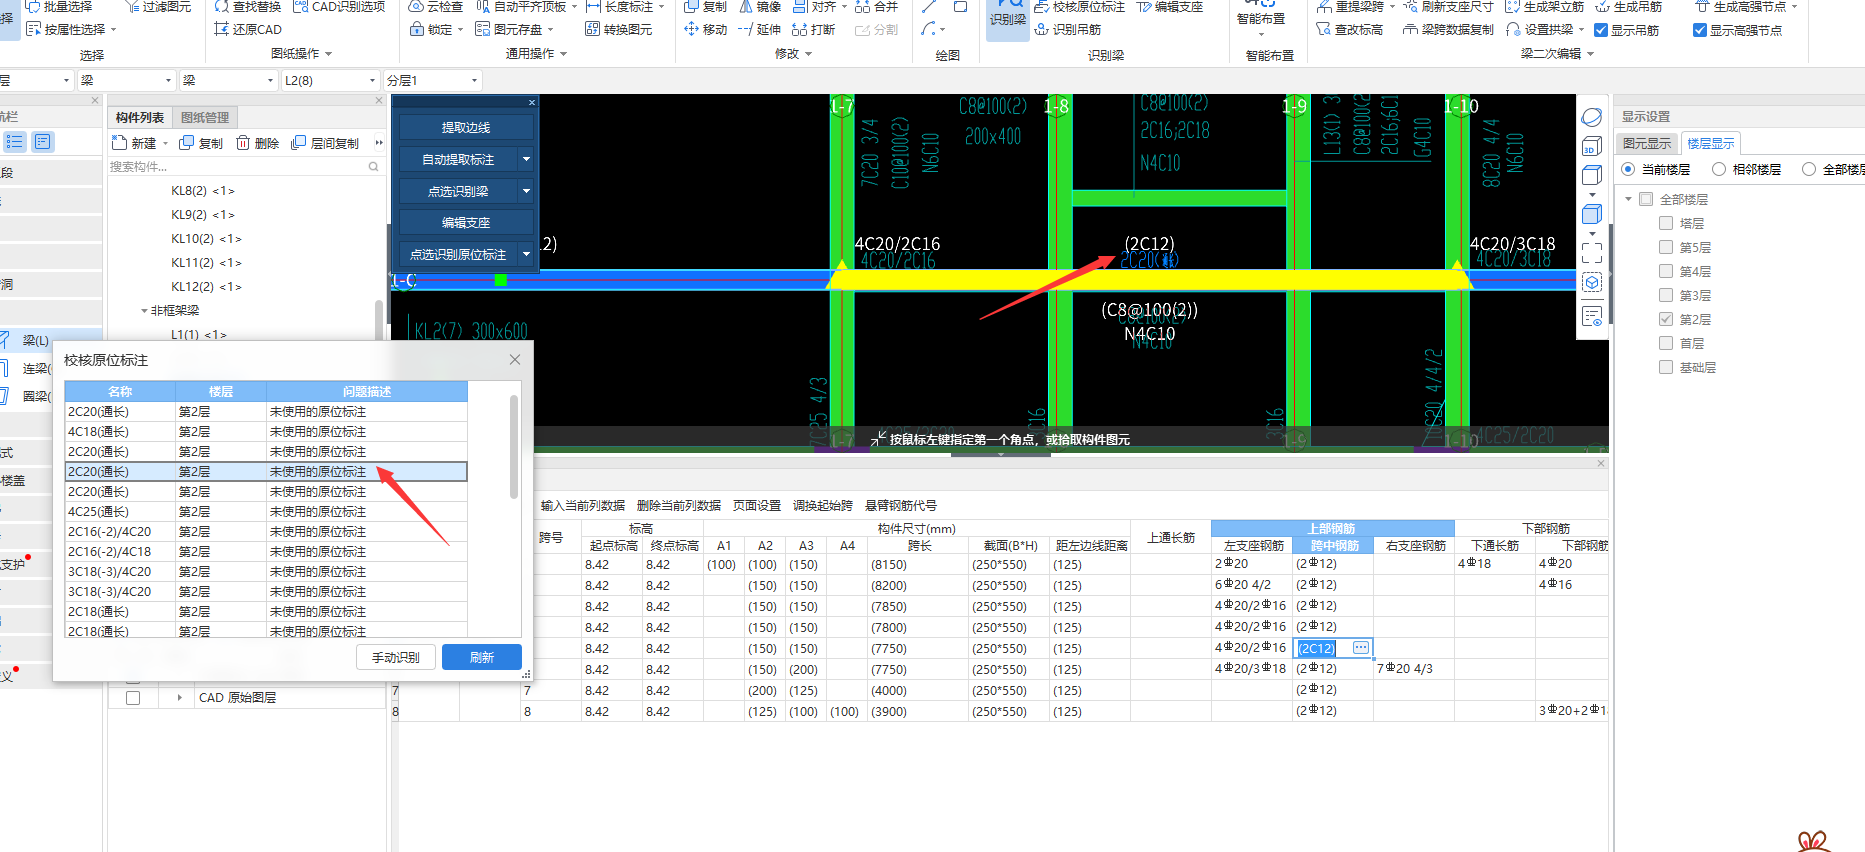Select the 移动 move tool

coord(706,29)
